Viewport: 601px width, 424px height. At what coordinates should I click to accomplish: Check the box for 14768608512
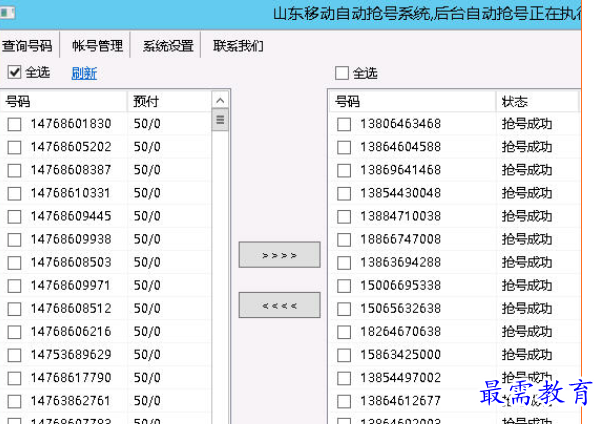(x=14, y=309)
